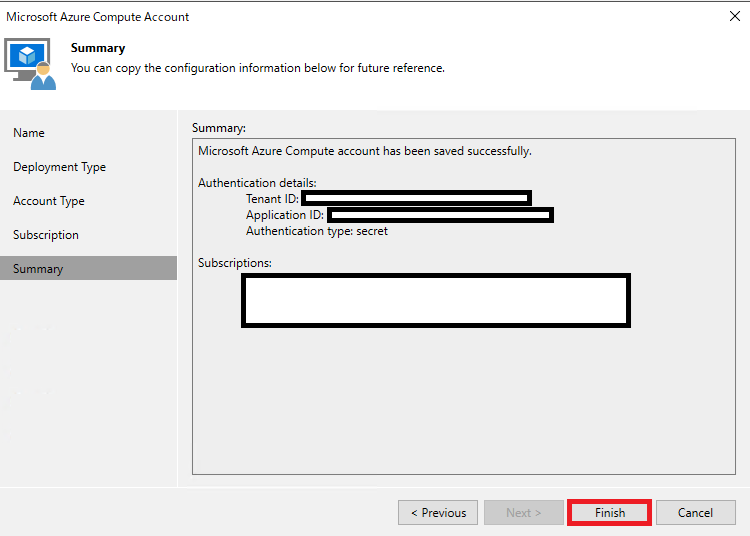This screenshot has width=750, height=536.
Task: Click the disabled Next button
Action: 524,513
